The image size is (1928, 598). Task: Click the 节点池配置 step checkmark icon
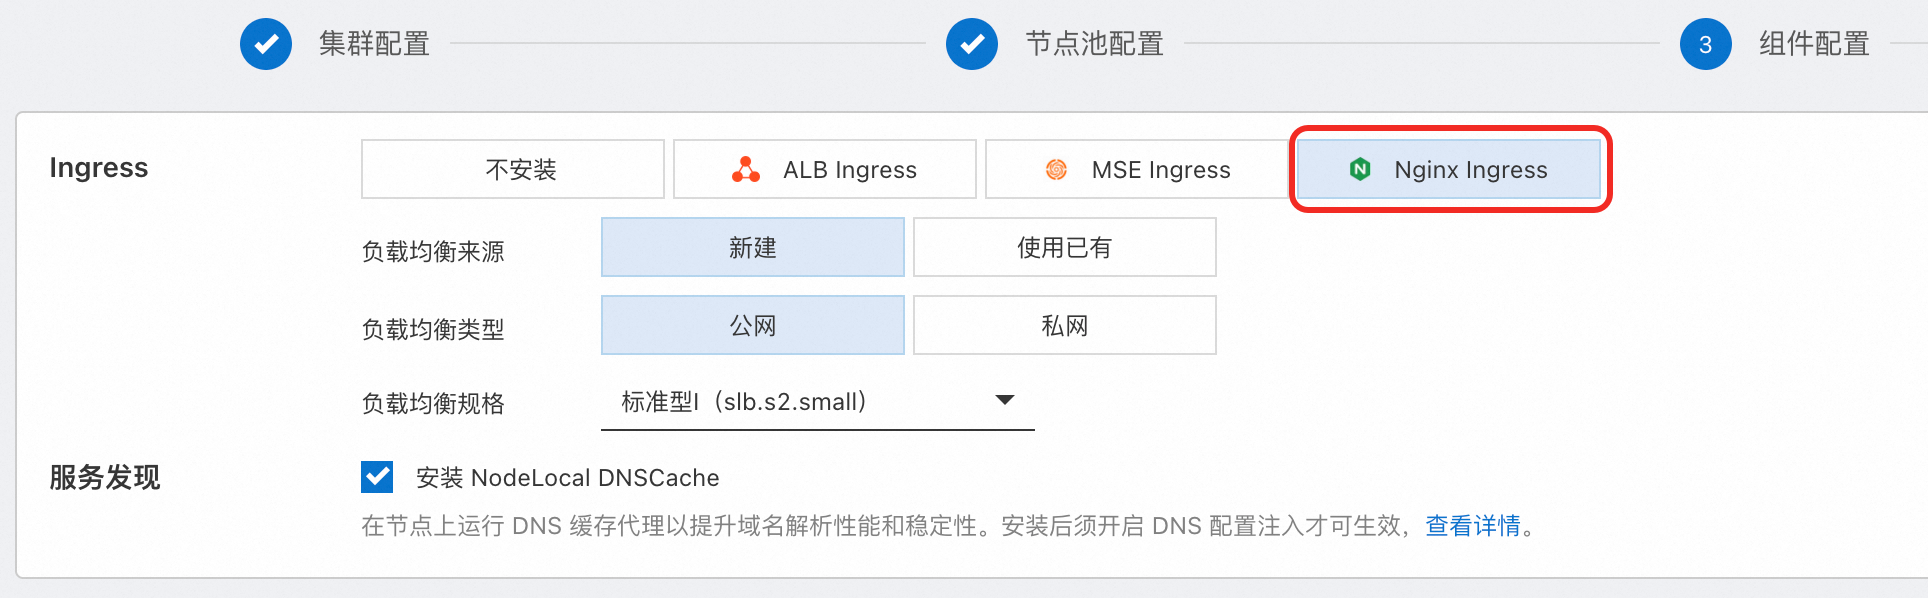(x=972, y=44)
